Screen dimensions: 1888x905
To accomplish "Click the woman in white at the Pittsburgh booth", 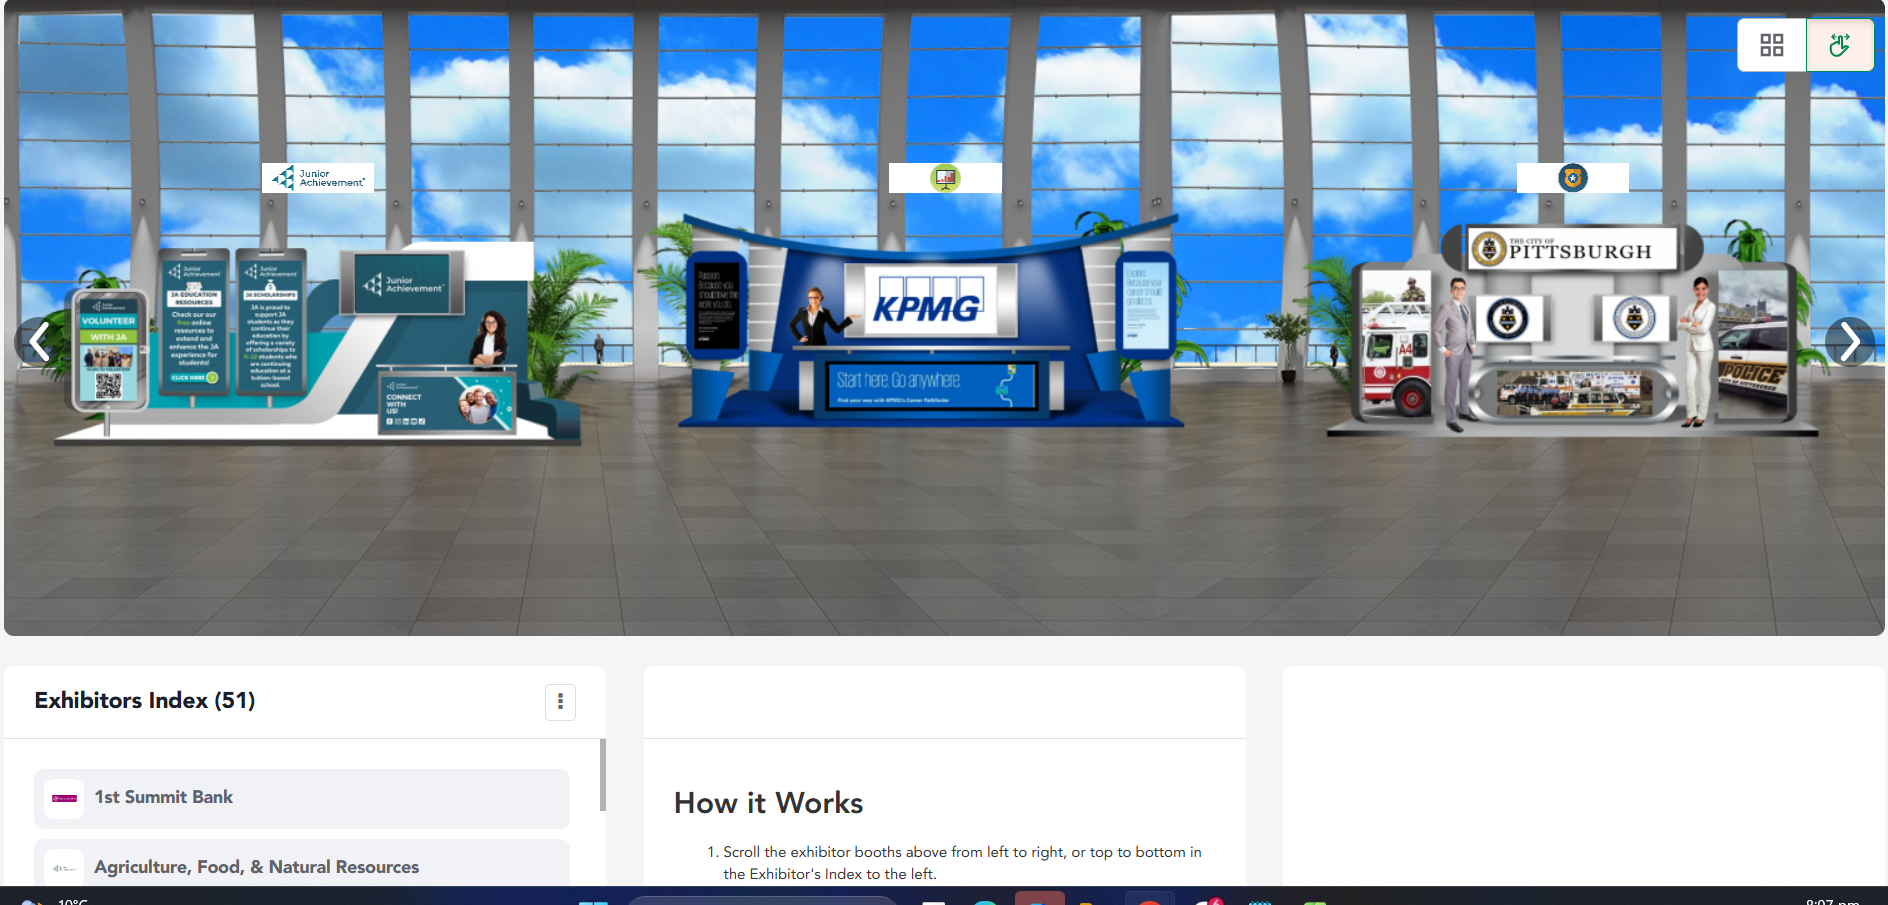I will pos(1696,352).
